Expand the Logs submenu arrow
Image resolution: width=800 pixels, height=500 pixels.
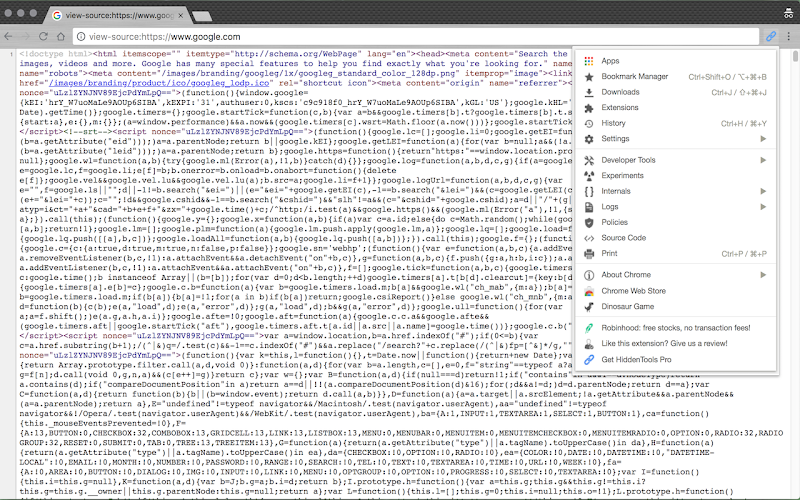pyautogui.click(x=763, y=207)
